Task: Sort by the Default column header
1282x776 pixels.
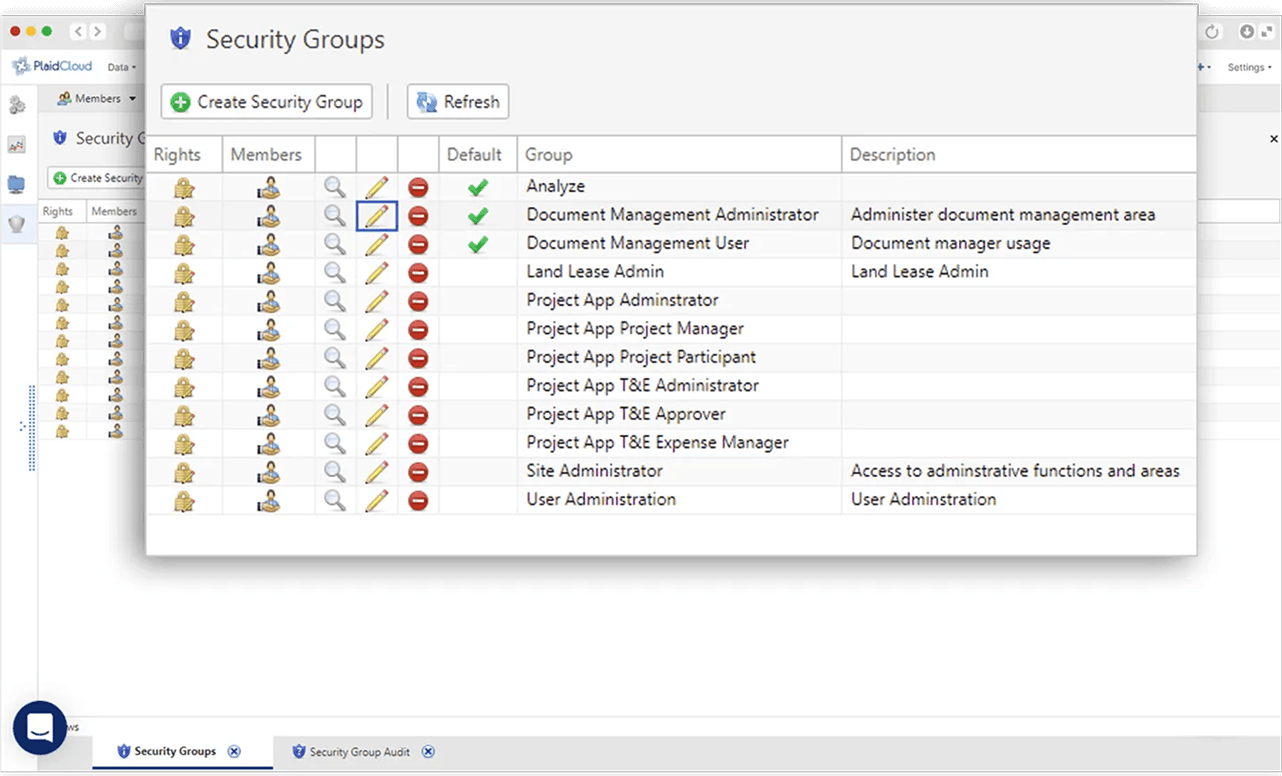Action: (x=478, y=155)
